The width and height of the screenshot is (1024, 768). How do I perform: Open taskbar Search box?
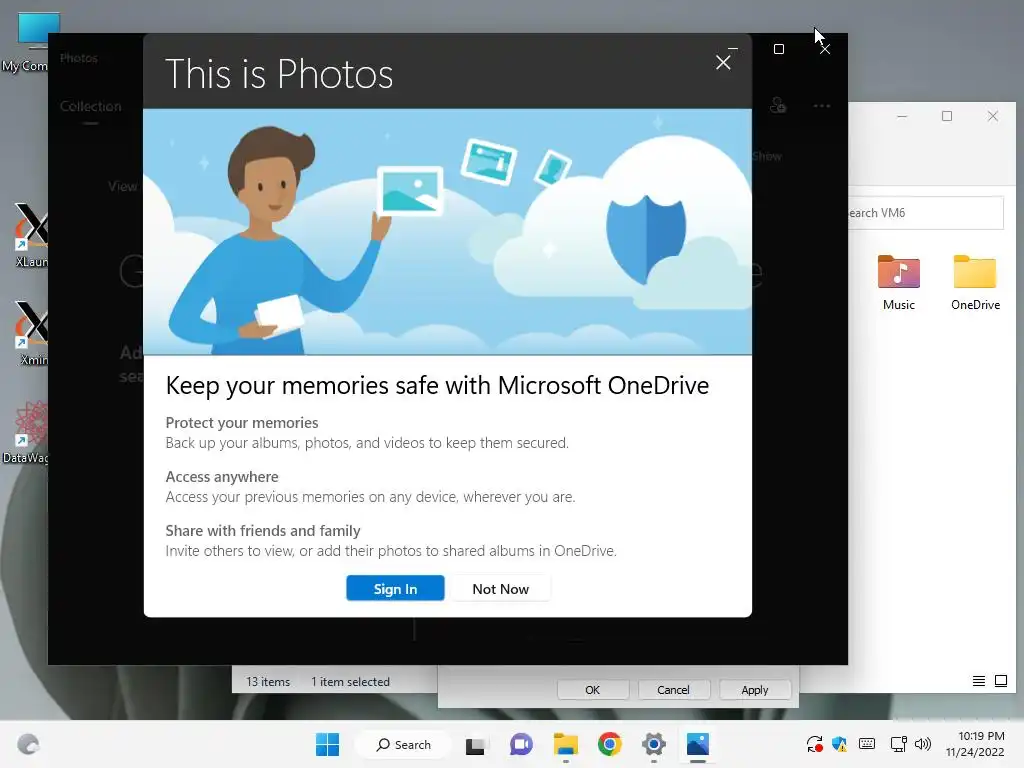tap(404, 744)
